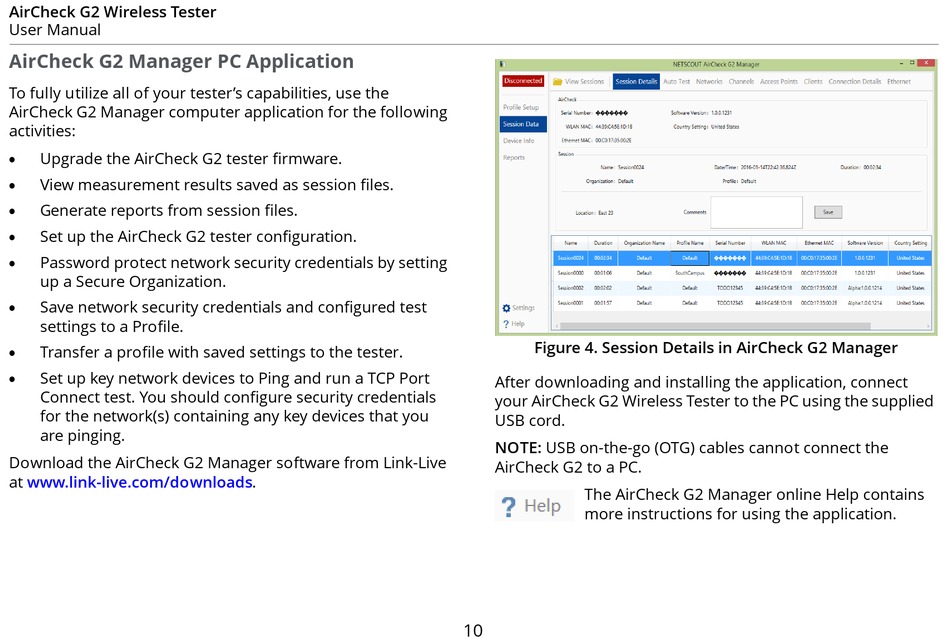Switch to the Channels tab
The image size is (950, 638).
[x=741, y=81]
